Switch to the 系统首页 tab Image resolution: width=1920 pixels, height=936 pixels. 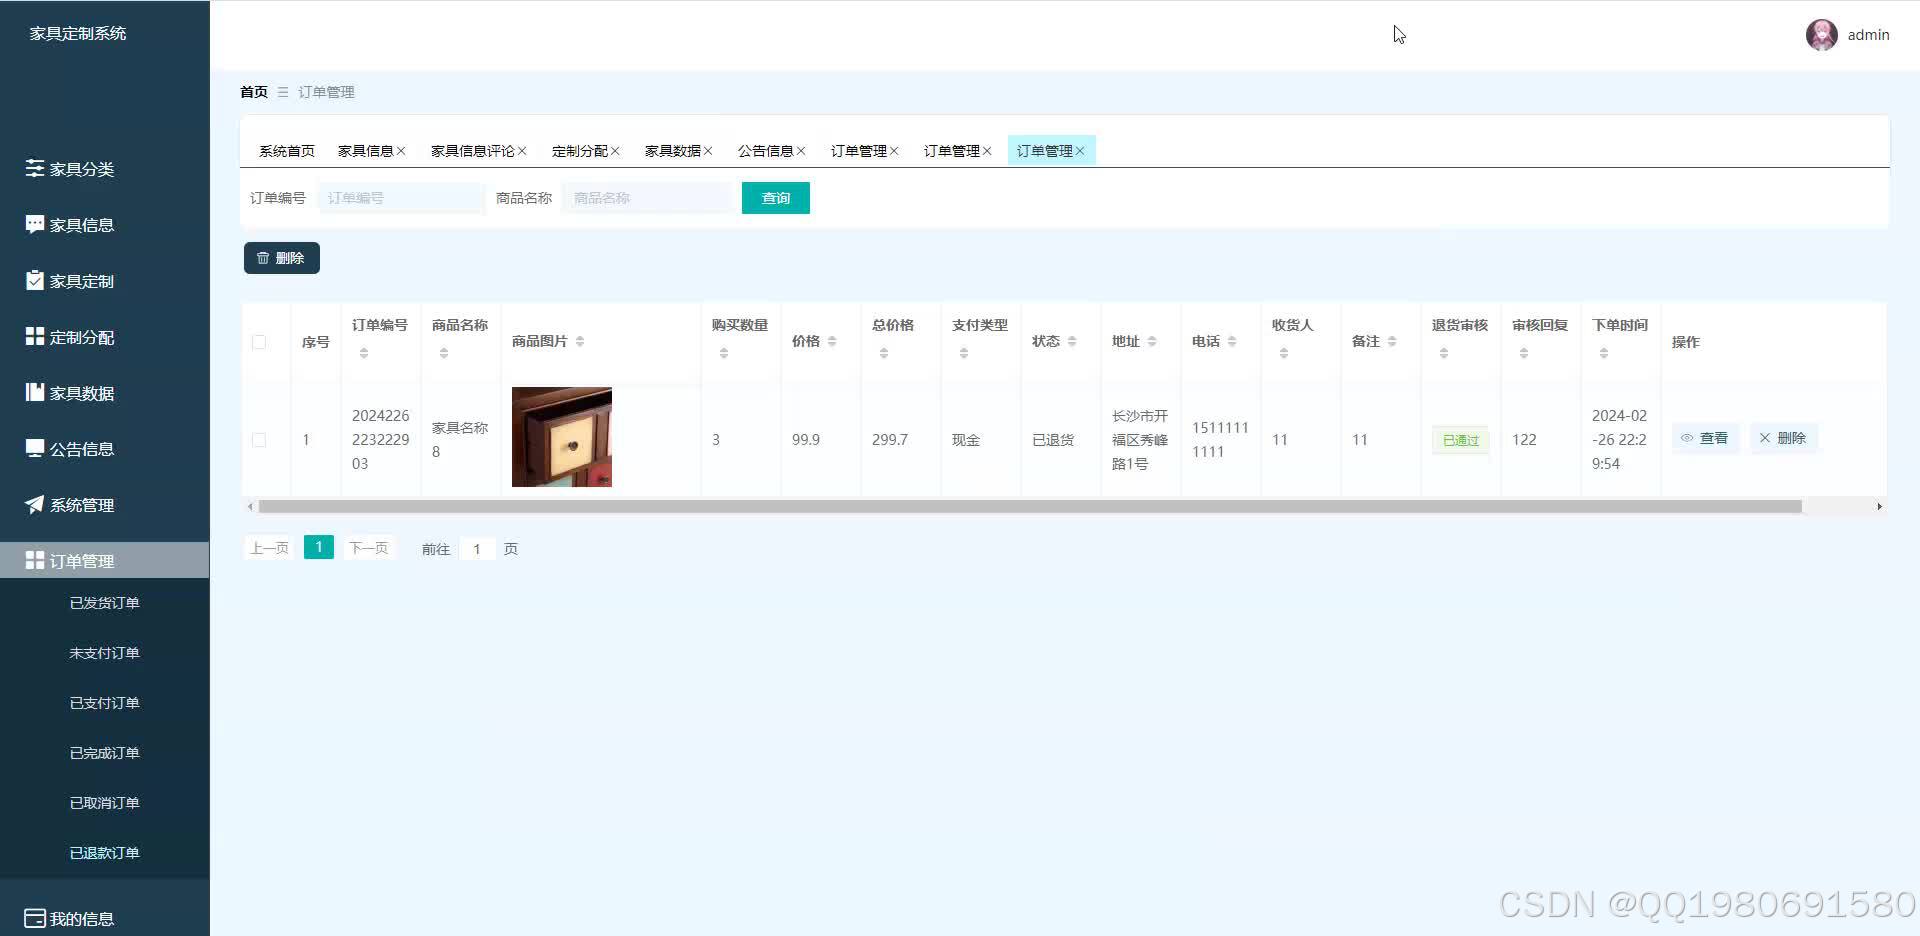(x=286, y=150)
